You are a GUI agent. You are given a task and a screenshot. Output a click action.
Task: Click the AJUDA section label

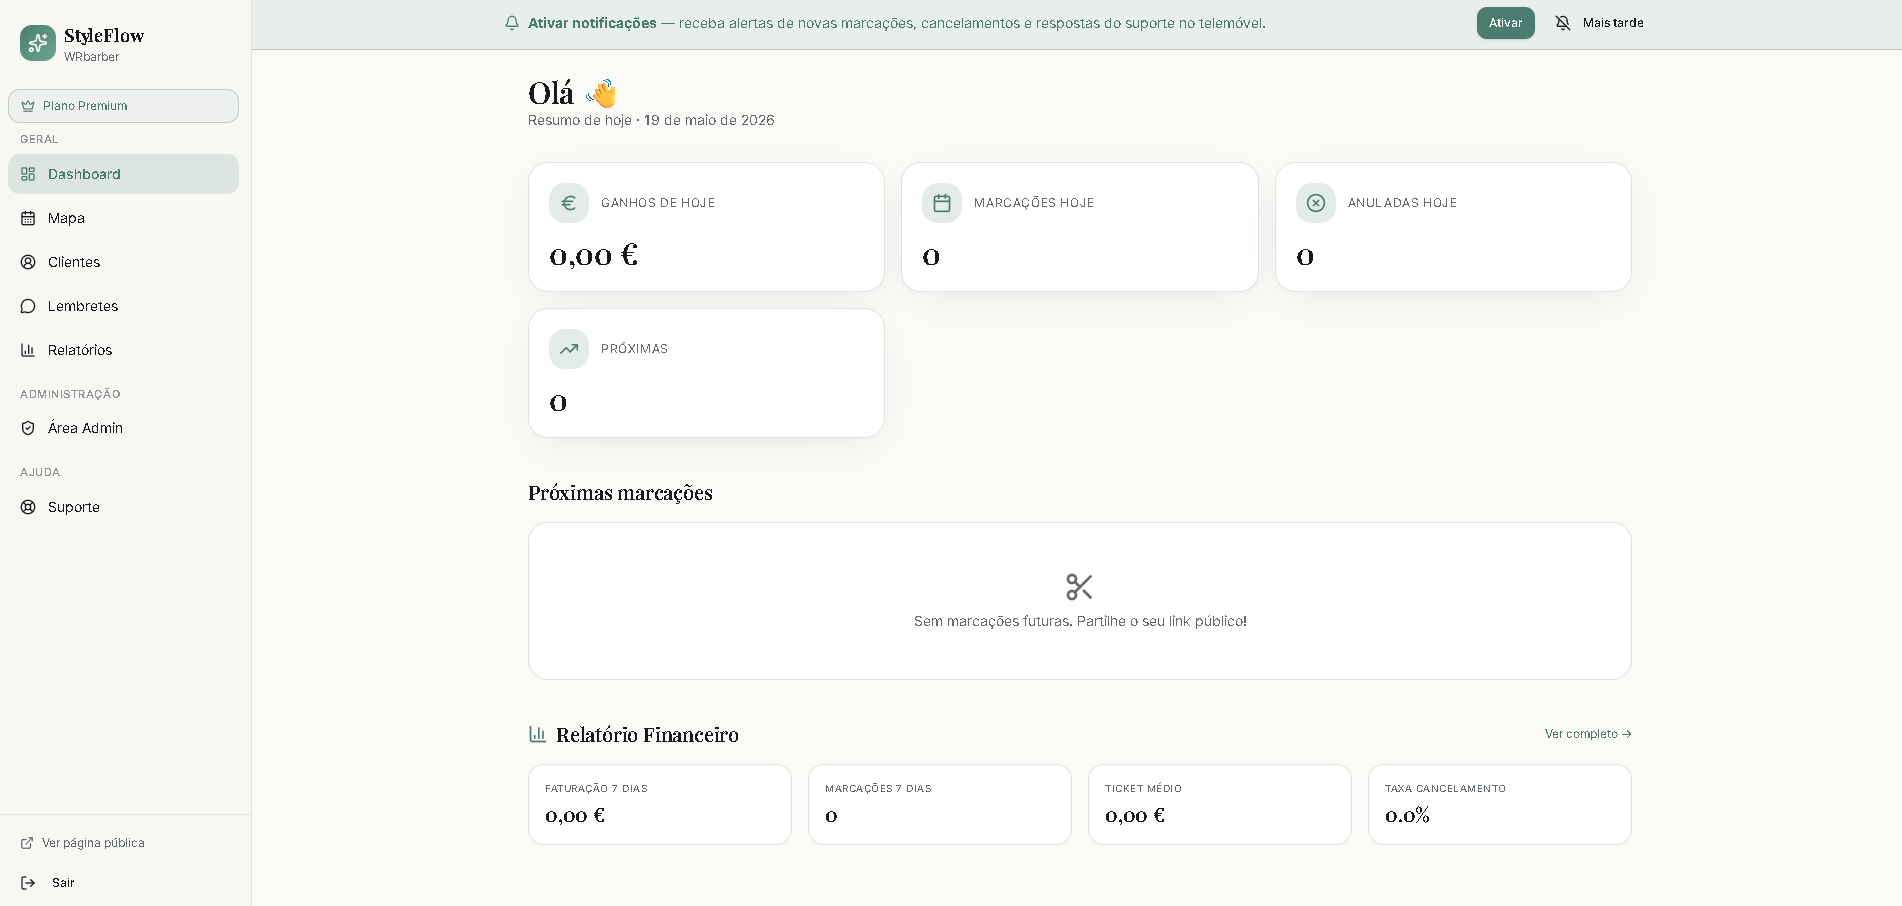tap(40, 472)
